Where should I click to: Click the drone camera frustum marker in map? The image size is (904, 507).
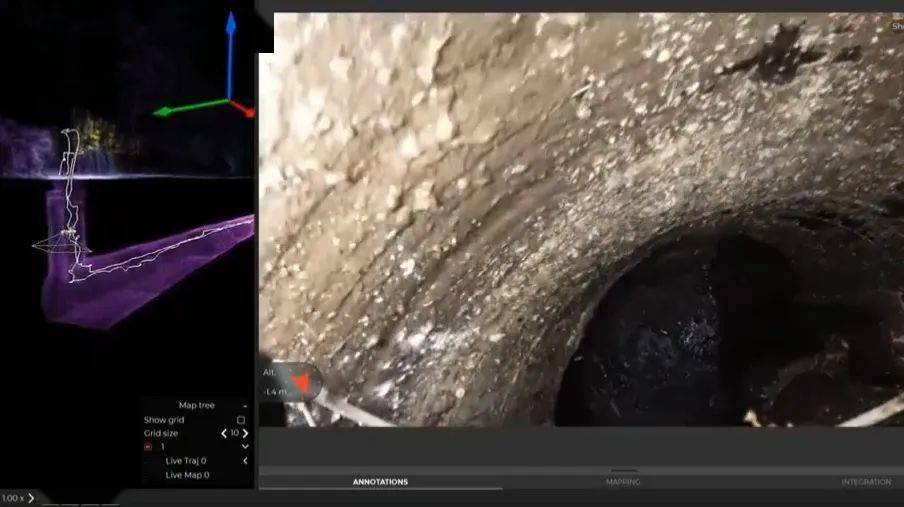(62, 244)
